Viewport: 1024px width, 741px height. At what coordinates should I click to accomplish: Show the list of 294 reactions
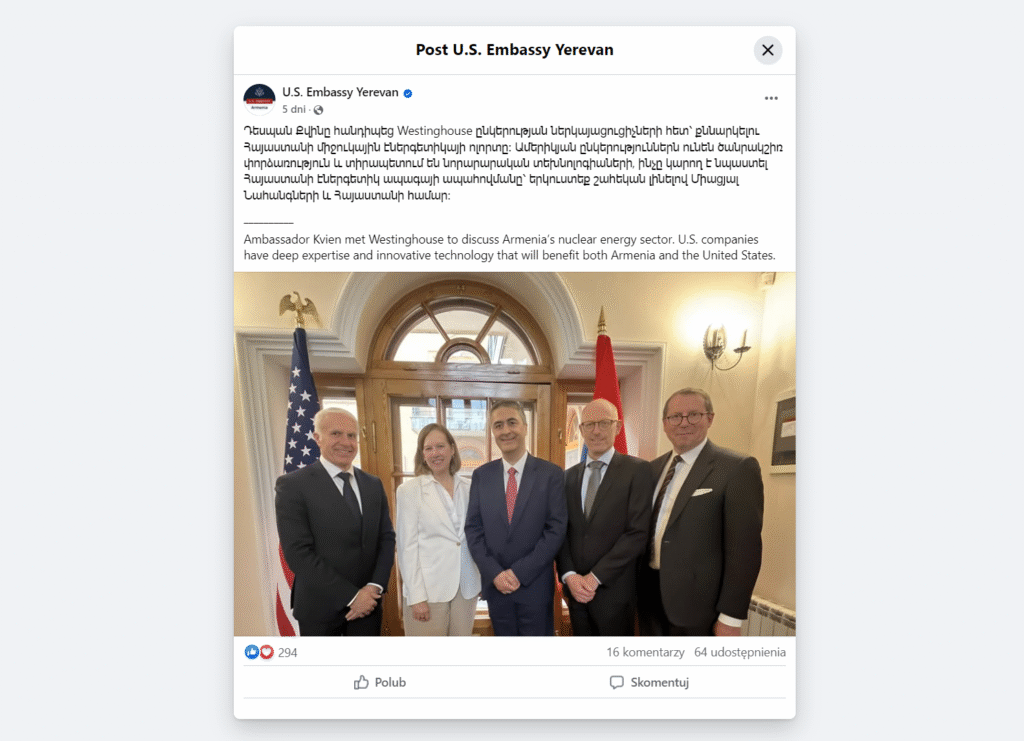click(x=287, y=652)
